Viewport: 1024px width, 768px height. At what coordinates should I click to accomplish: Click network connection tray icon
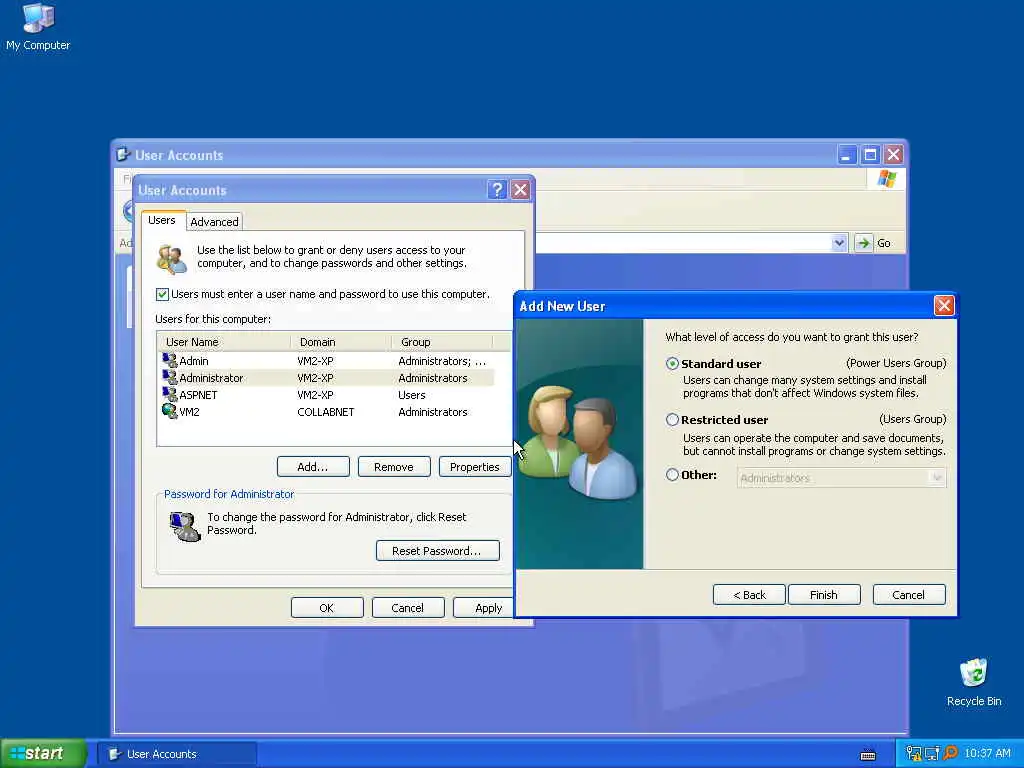point(914,754)
